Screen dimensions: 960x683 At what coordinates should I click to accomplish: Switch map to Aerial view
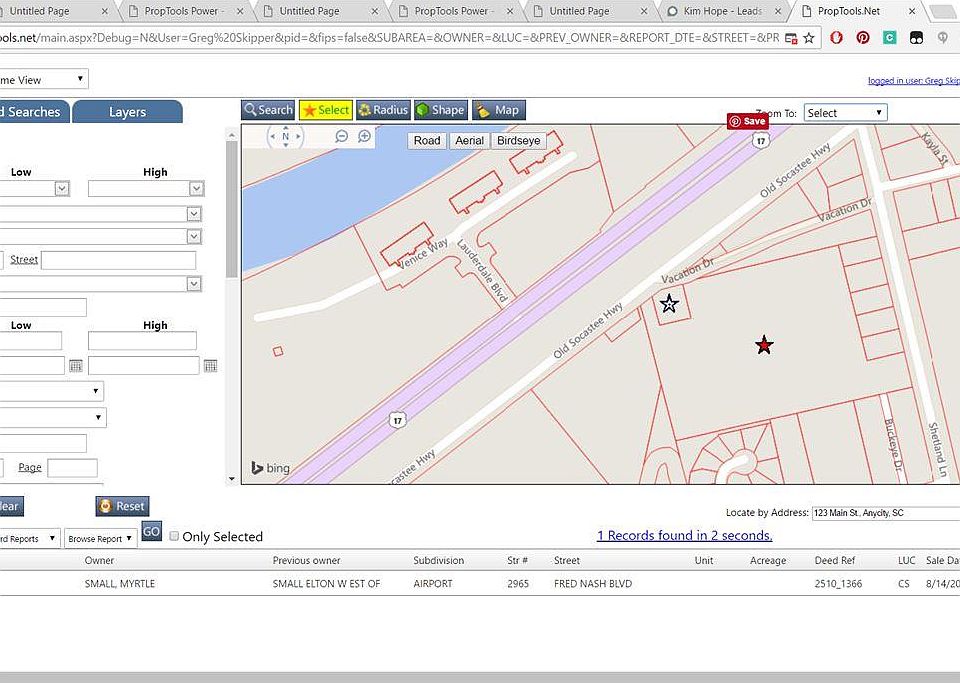coord(470,140)
